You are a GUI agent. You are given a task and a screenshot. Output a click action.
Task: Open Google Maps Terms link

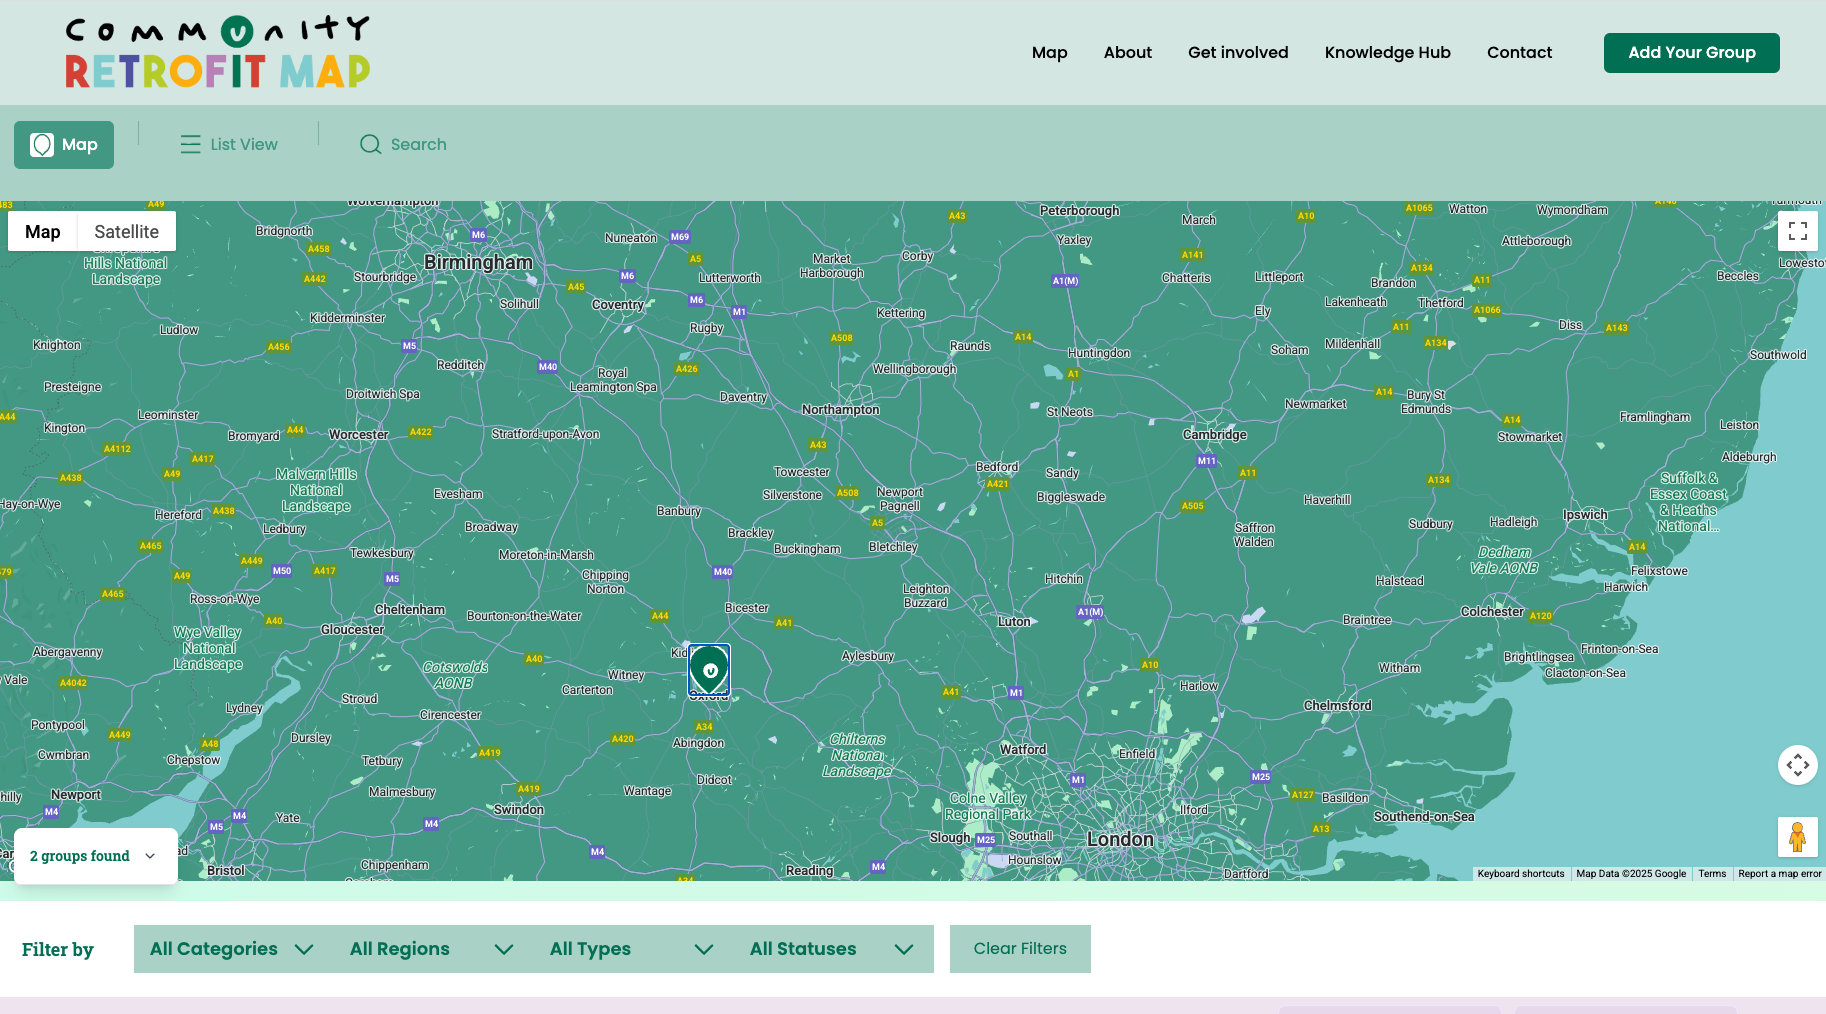click(1712, 873)
